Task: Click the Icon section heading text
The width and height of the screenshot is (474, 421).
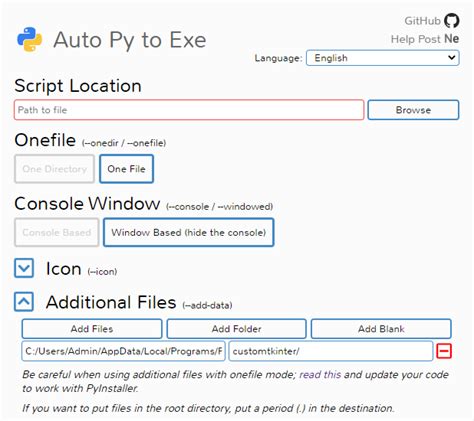Action: coord(63,269)
